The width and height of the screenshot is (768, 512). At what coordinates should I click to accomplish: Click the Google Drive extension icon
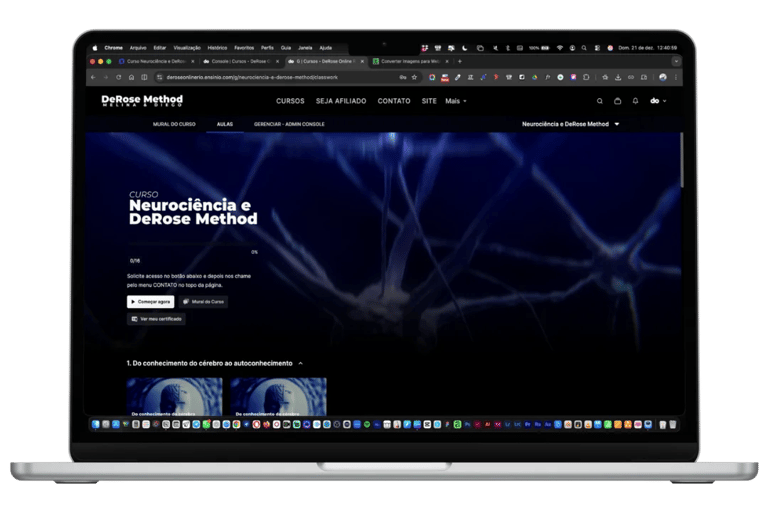[534, 77]
